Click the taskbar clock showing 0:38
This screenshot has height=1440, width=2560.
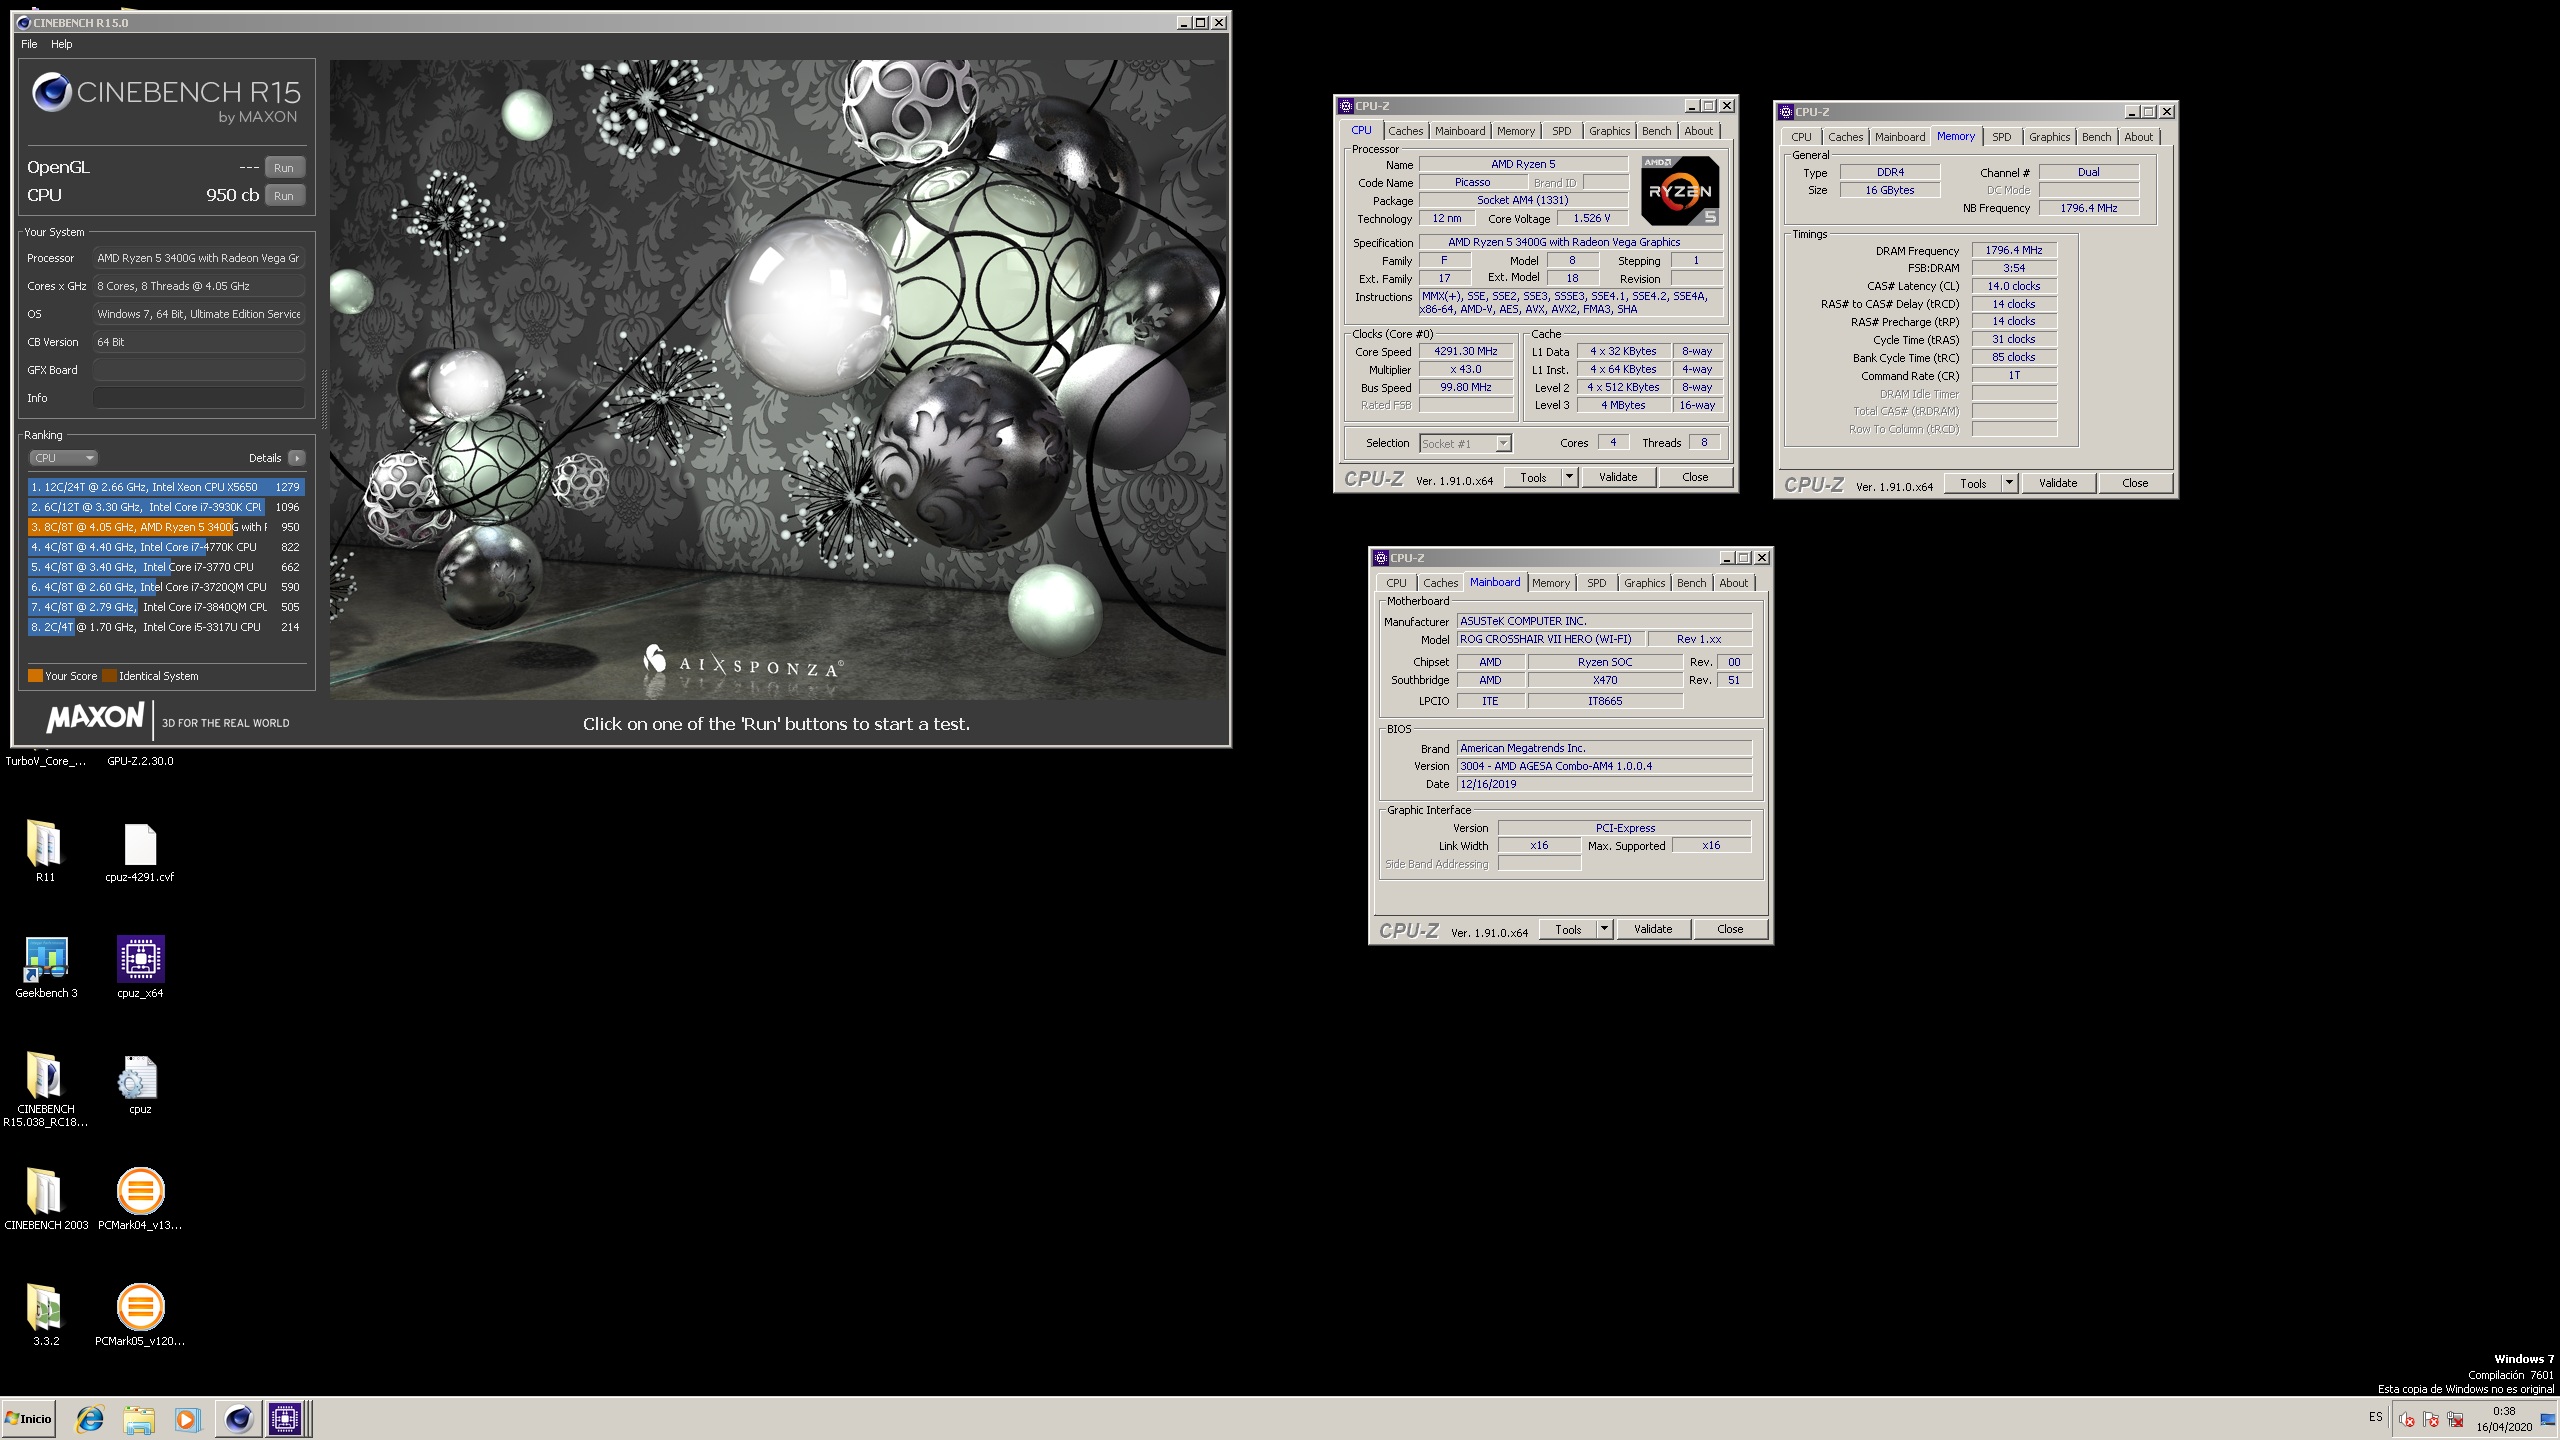click(2504, 1419)
